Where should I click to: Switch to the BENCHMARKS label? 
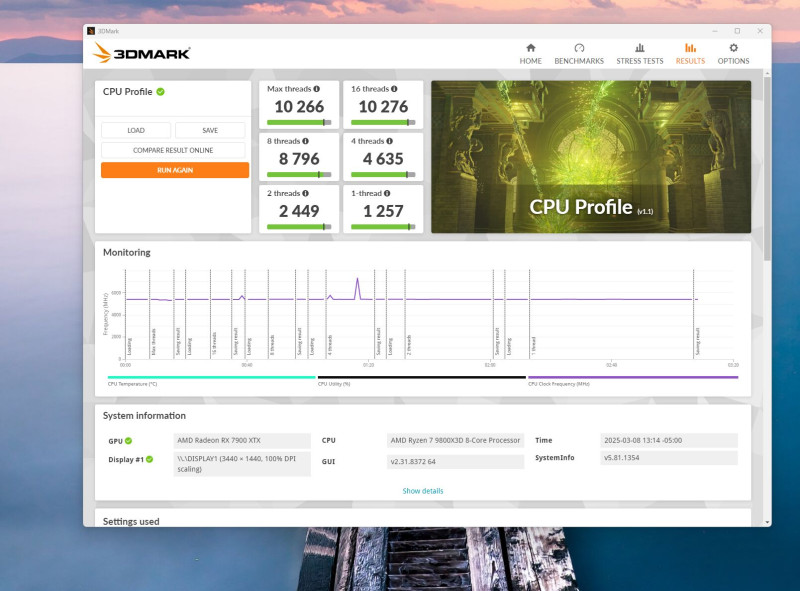point(579,61)
